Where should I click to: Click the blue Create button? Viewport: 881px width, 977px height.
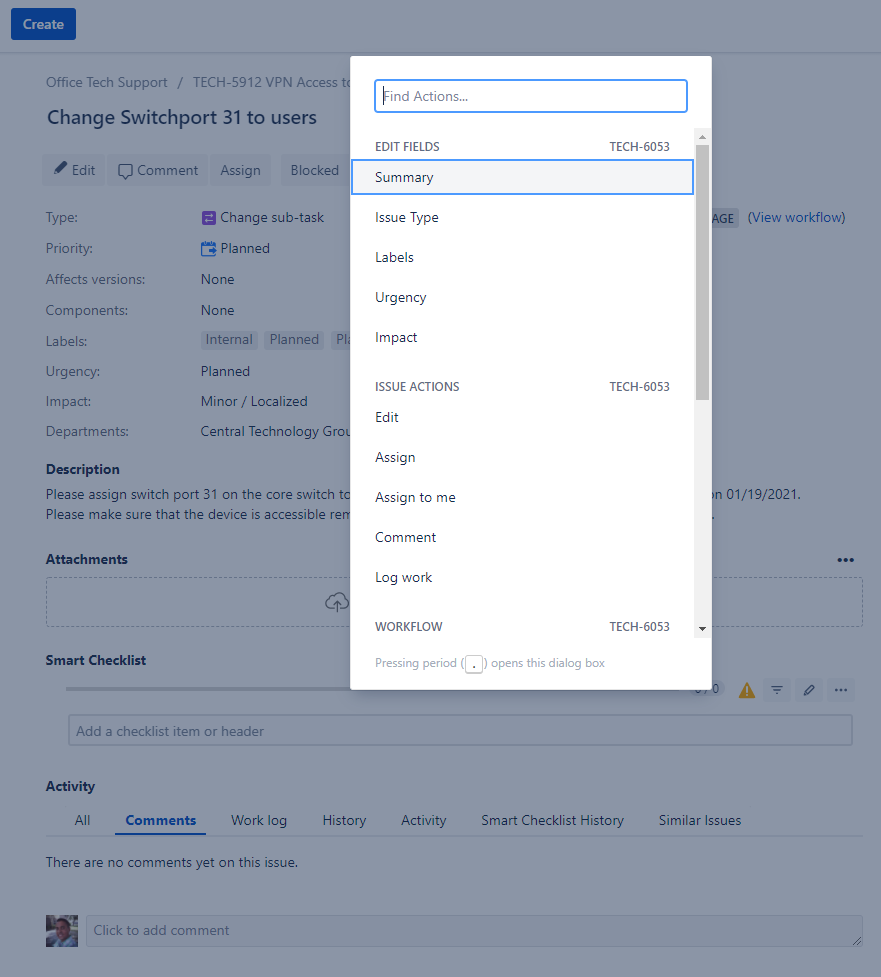pyautogui.click(x=44, y=24)
